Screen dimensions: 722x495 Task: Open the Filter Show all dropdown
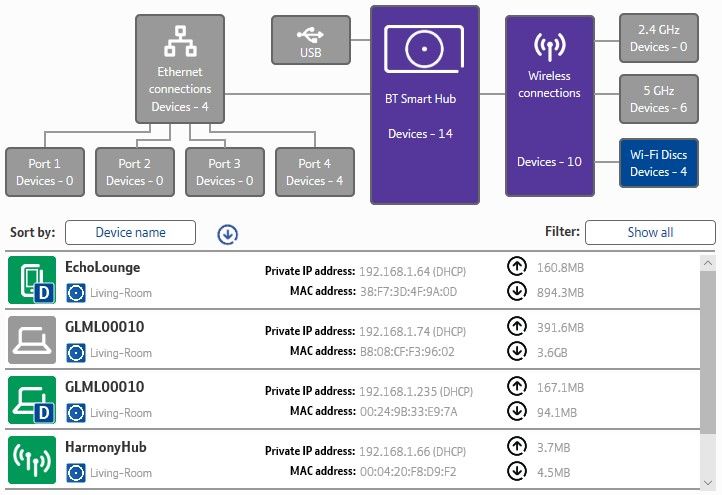(650, 233)
